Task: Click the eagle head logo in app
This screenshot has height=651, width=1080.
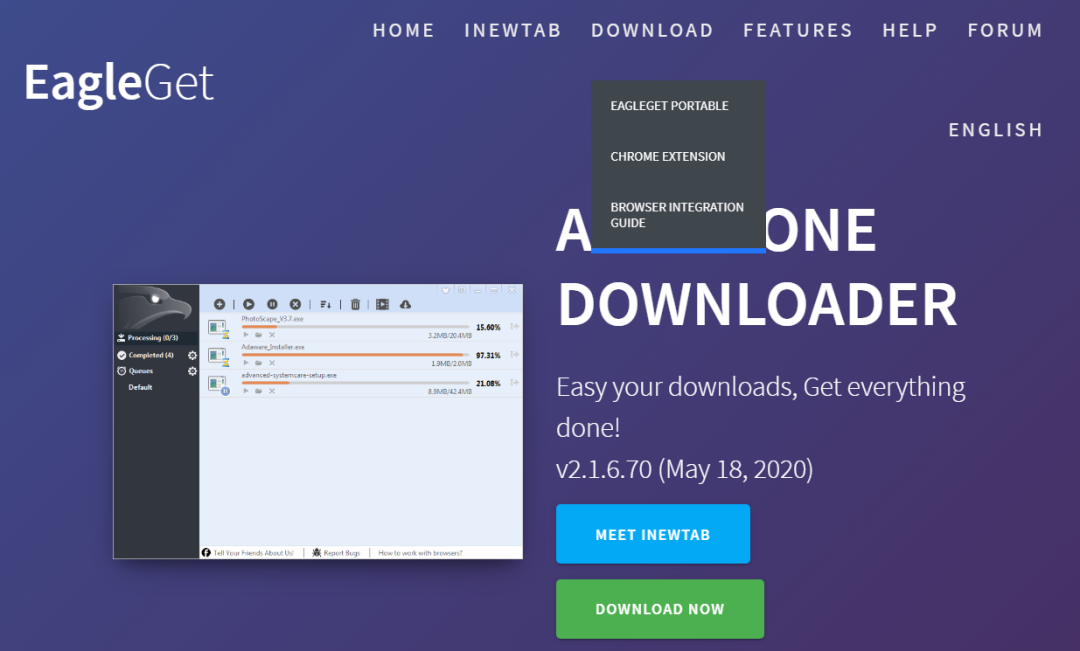Action: pyautogui.click(x=156, y=308)
